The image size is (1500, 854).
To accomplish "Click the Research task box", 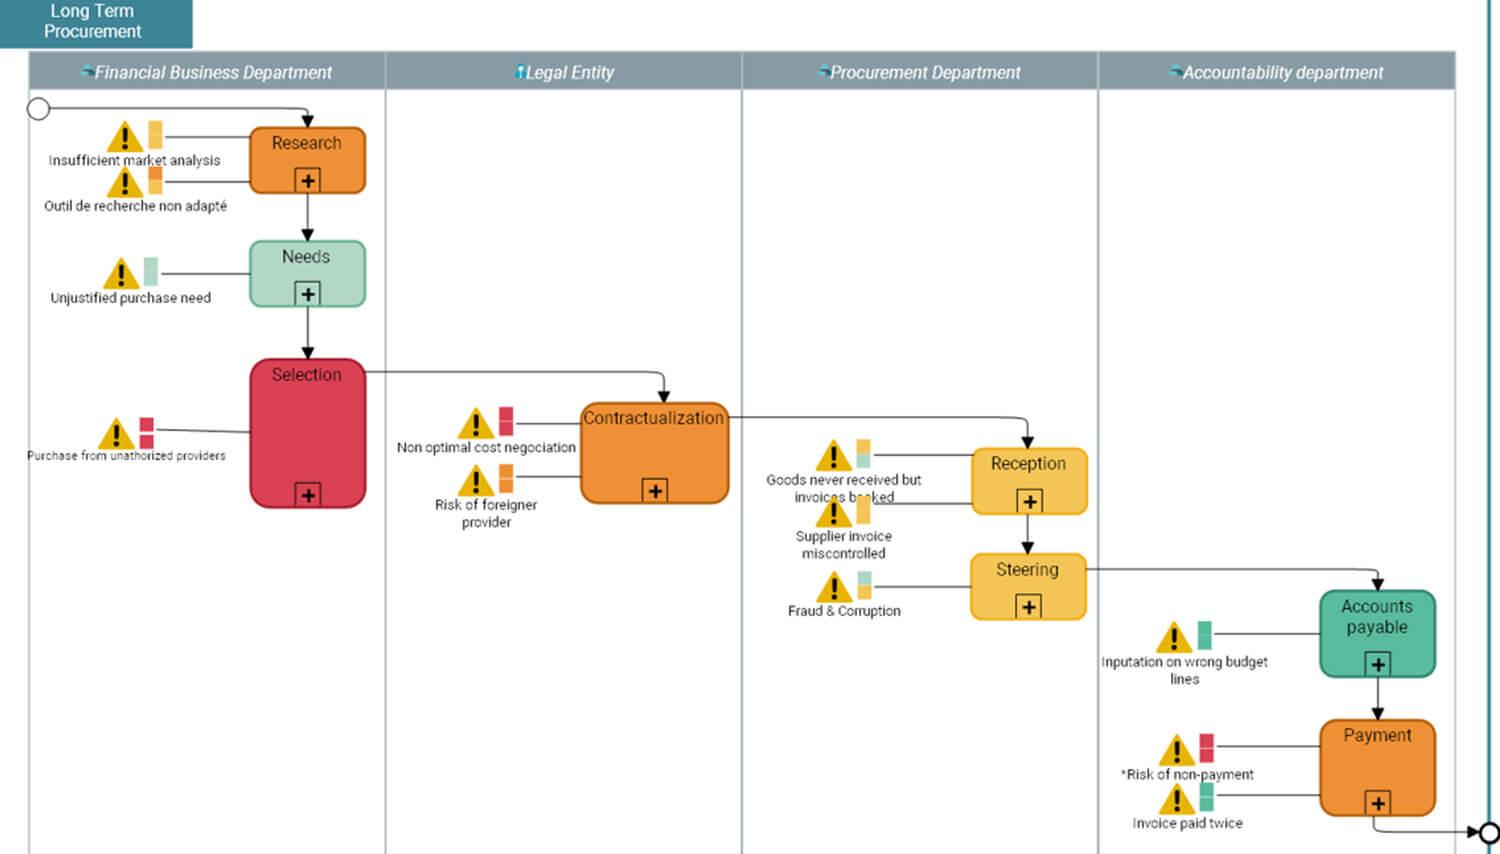I will (307, 160).
